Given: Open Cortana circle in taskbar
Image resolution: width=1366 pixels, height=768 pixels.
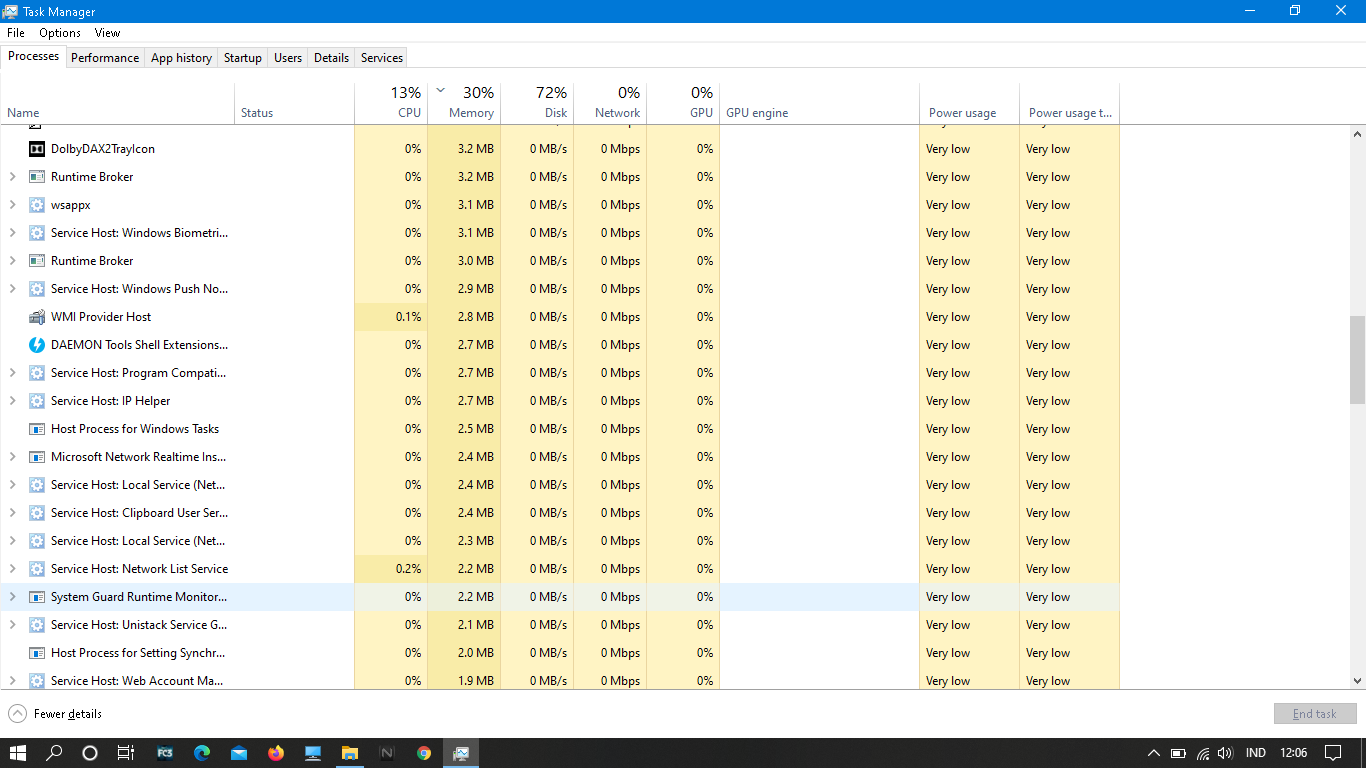Looking at the screenshot, I should pos(90,753).
